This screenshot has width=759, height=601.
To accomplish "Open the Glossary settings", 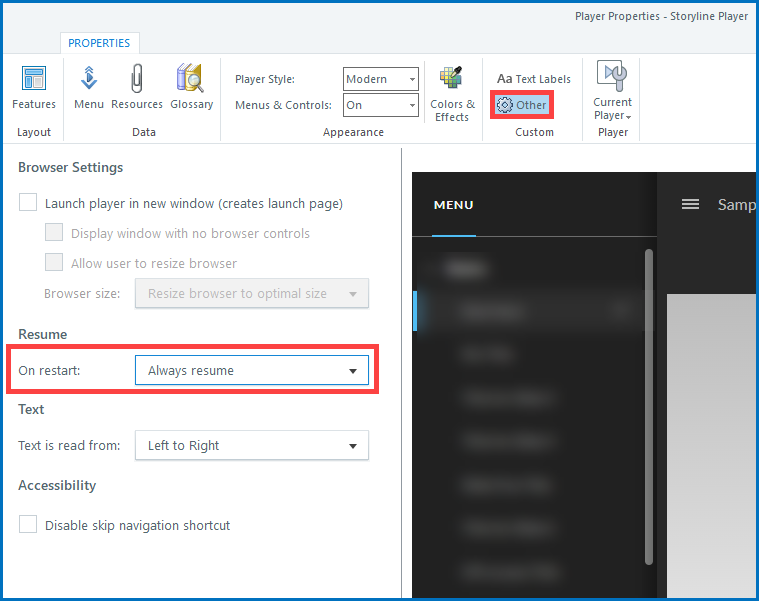I will (x=192, y=87).
